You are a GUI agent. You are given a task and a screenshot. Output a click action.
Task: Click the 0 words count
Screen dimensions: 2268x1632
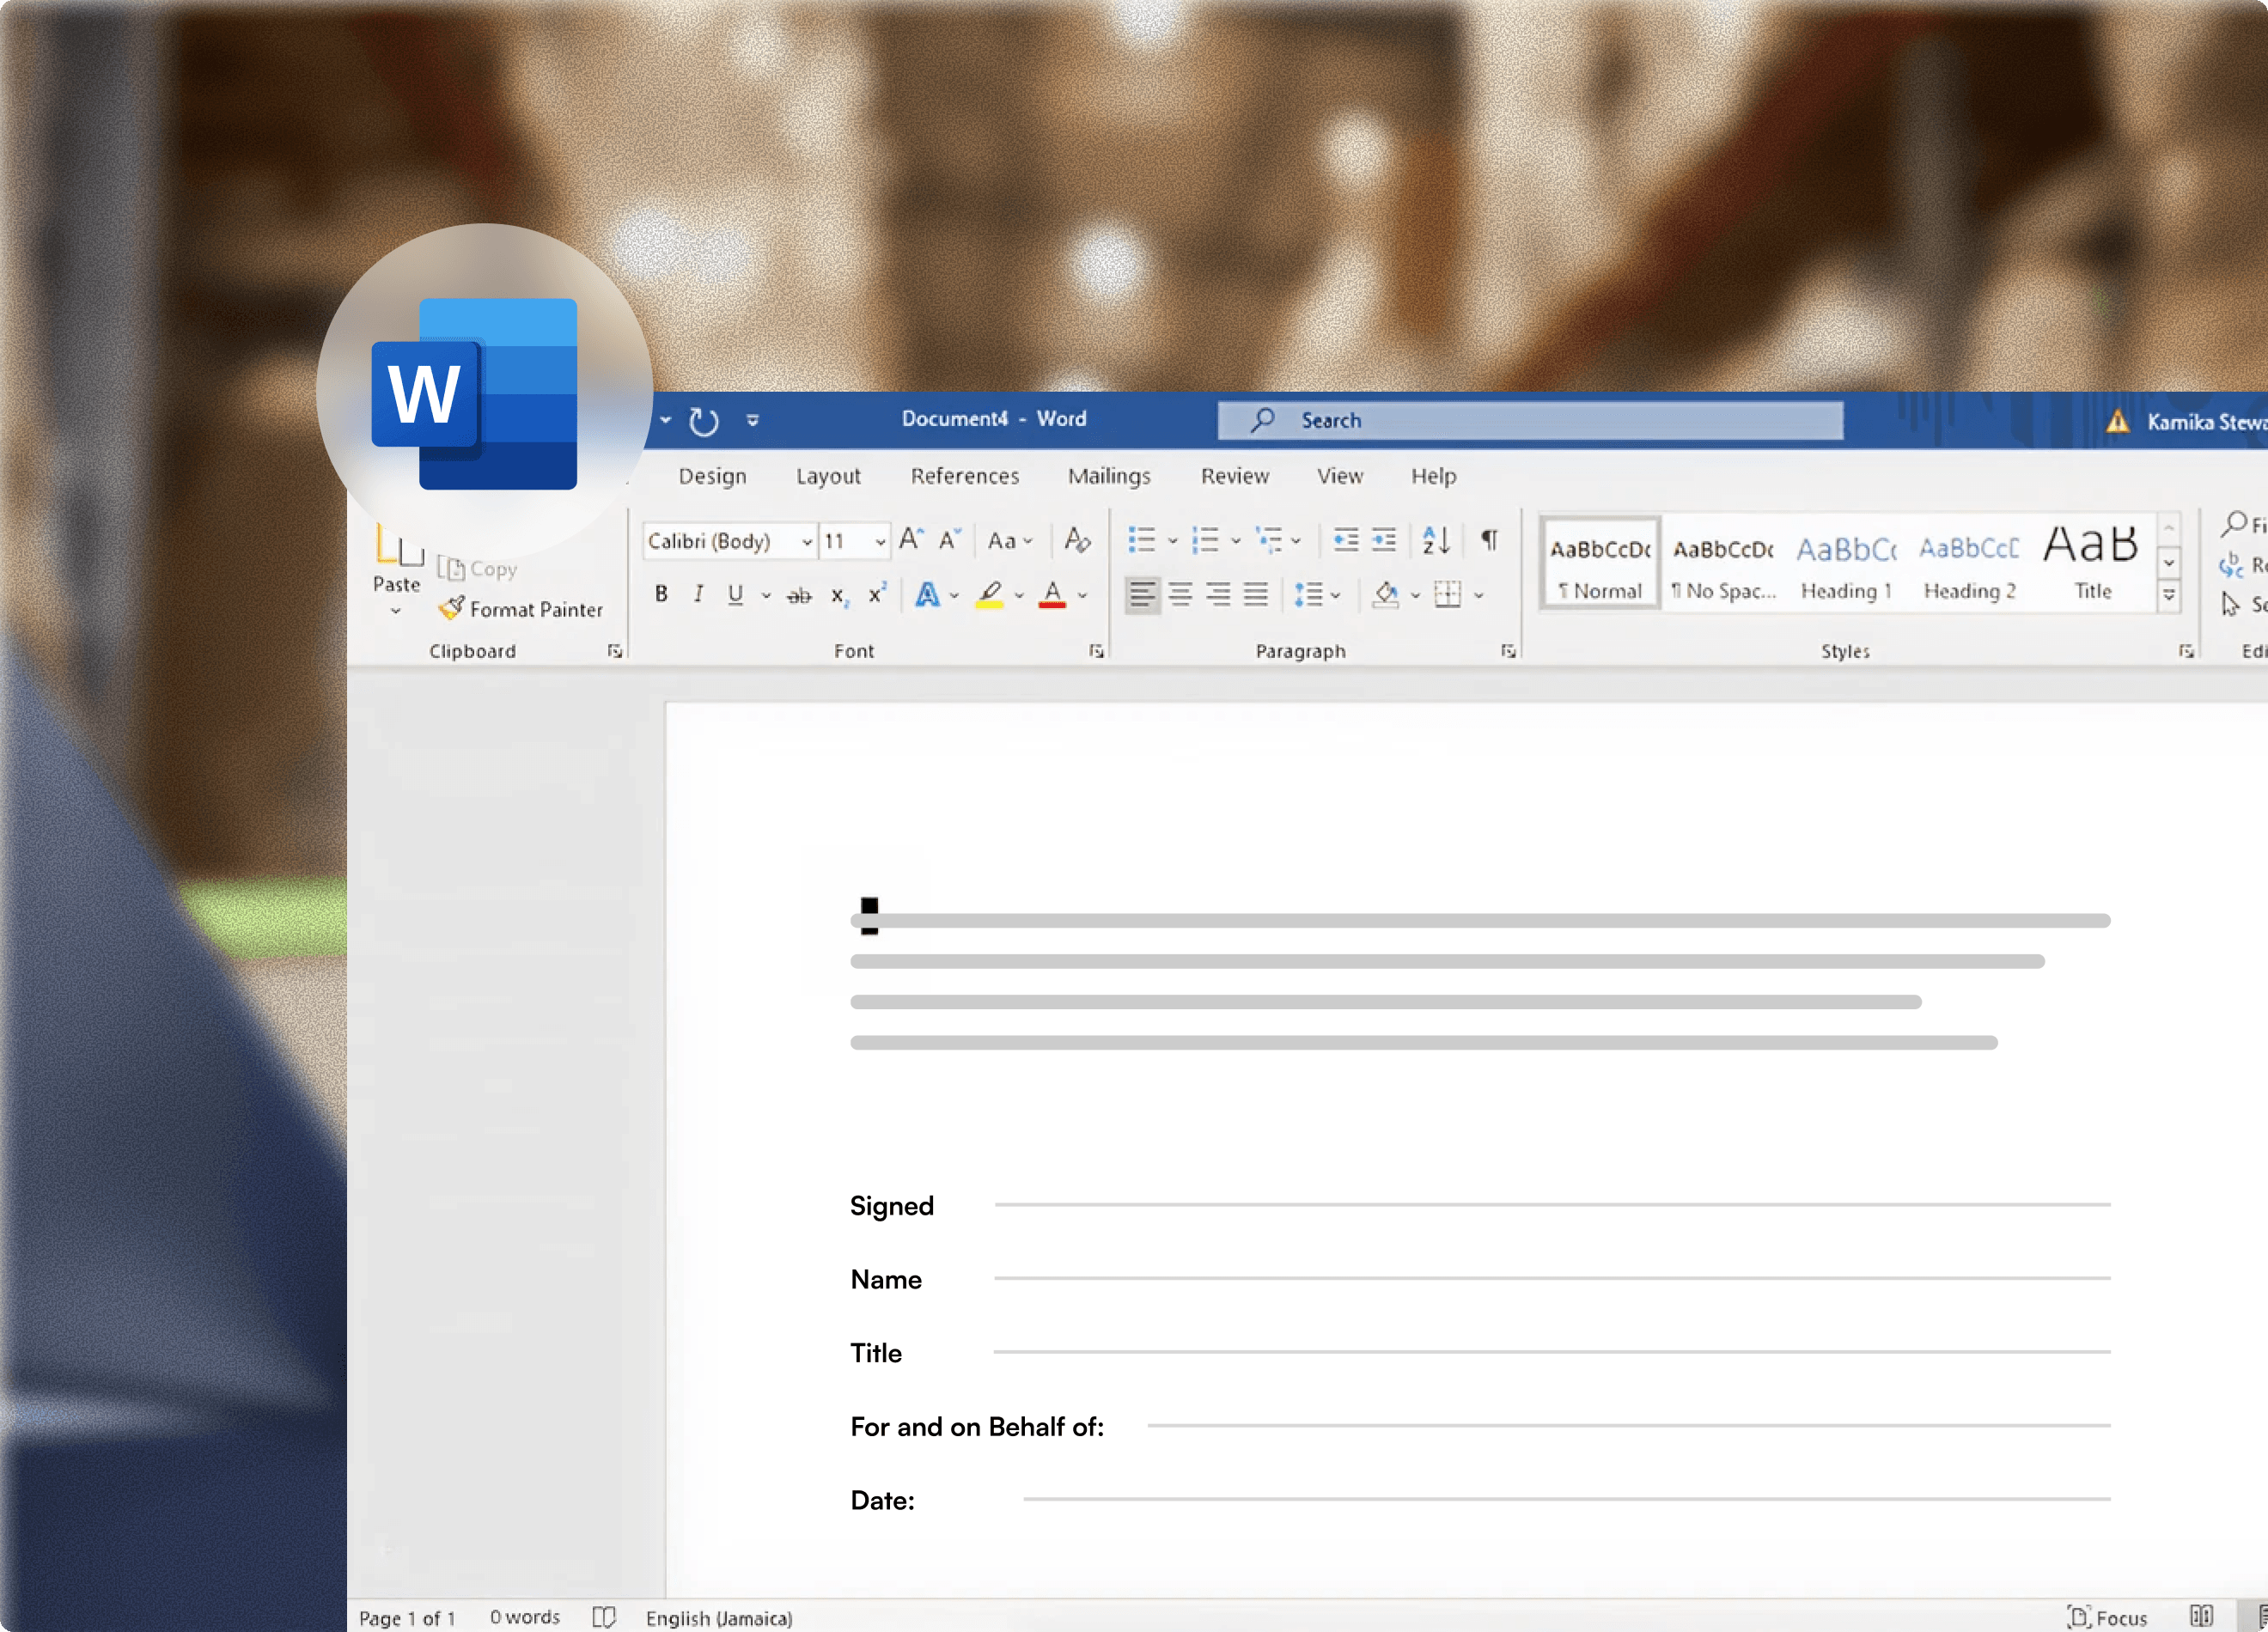coord(525,1617)
